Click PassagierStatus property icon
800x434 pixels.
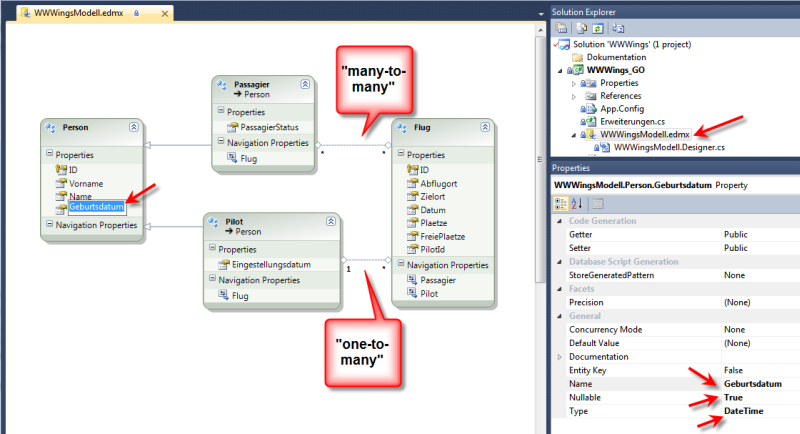click(x=233, y=127)
